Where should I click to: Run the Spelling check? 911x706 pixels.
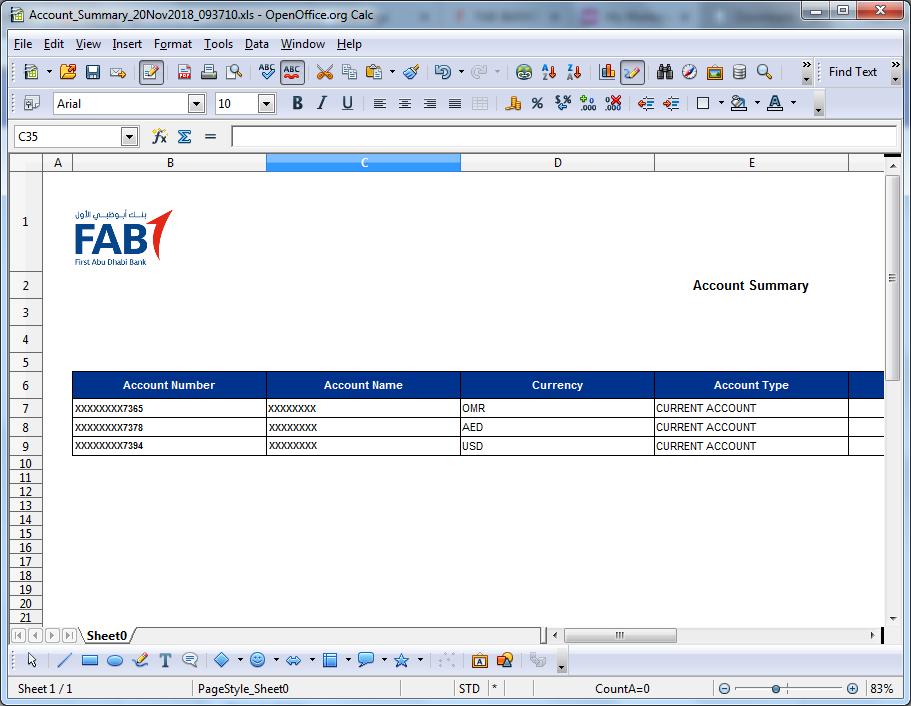[x=267, y=72]
